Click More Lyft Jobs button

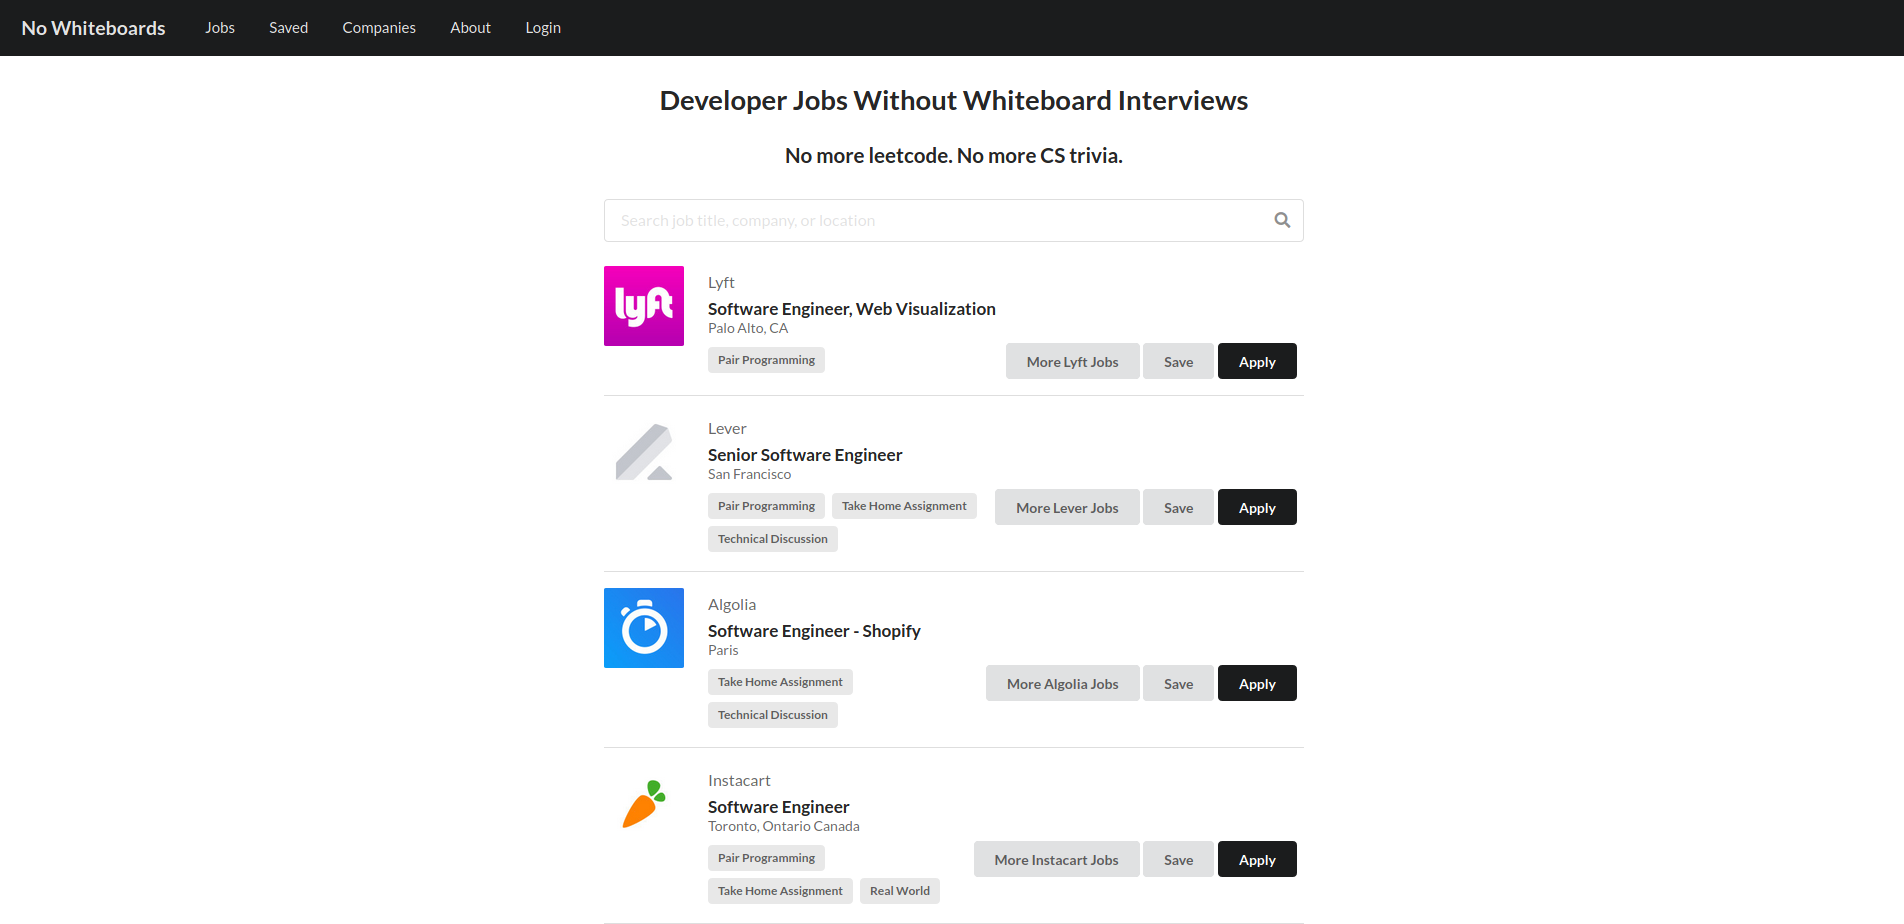[1073, 361]
